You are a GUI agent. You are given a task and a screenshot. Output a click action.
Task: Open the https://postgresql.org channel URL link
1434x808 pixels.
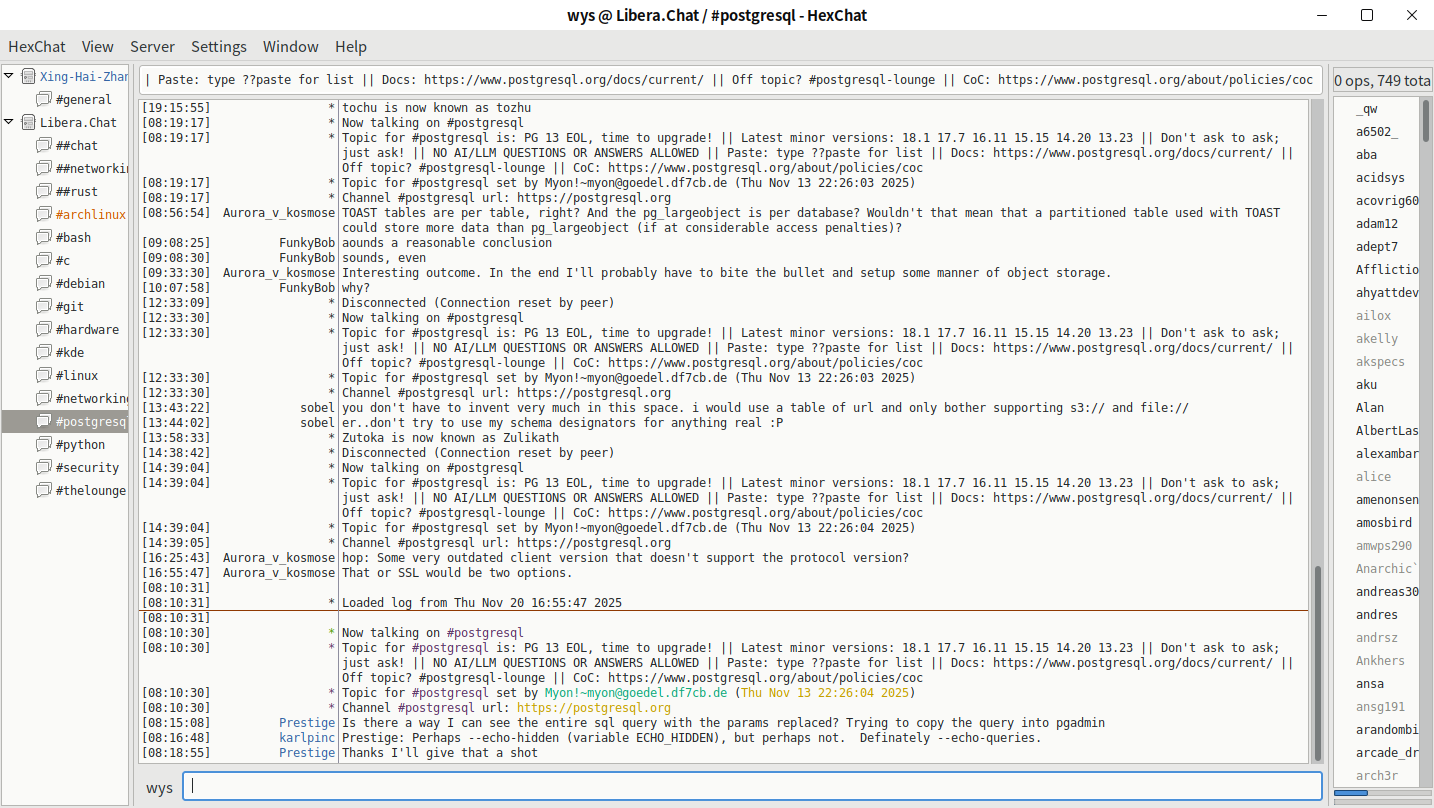tap(593, 708)
